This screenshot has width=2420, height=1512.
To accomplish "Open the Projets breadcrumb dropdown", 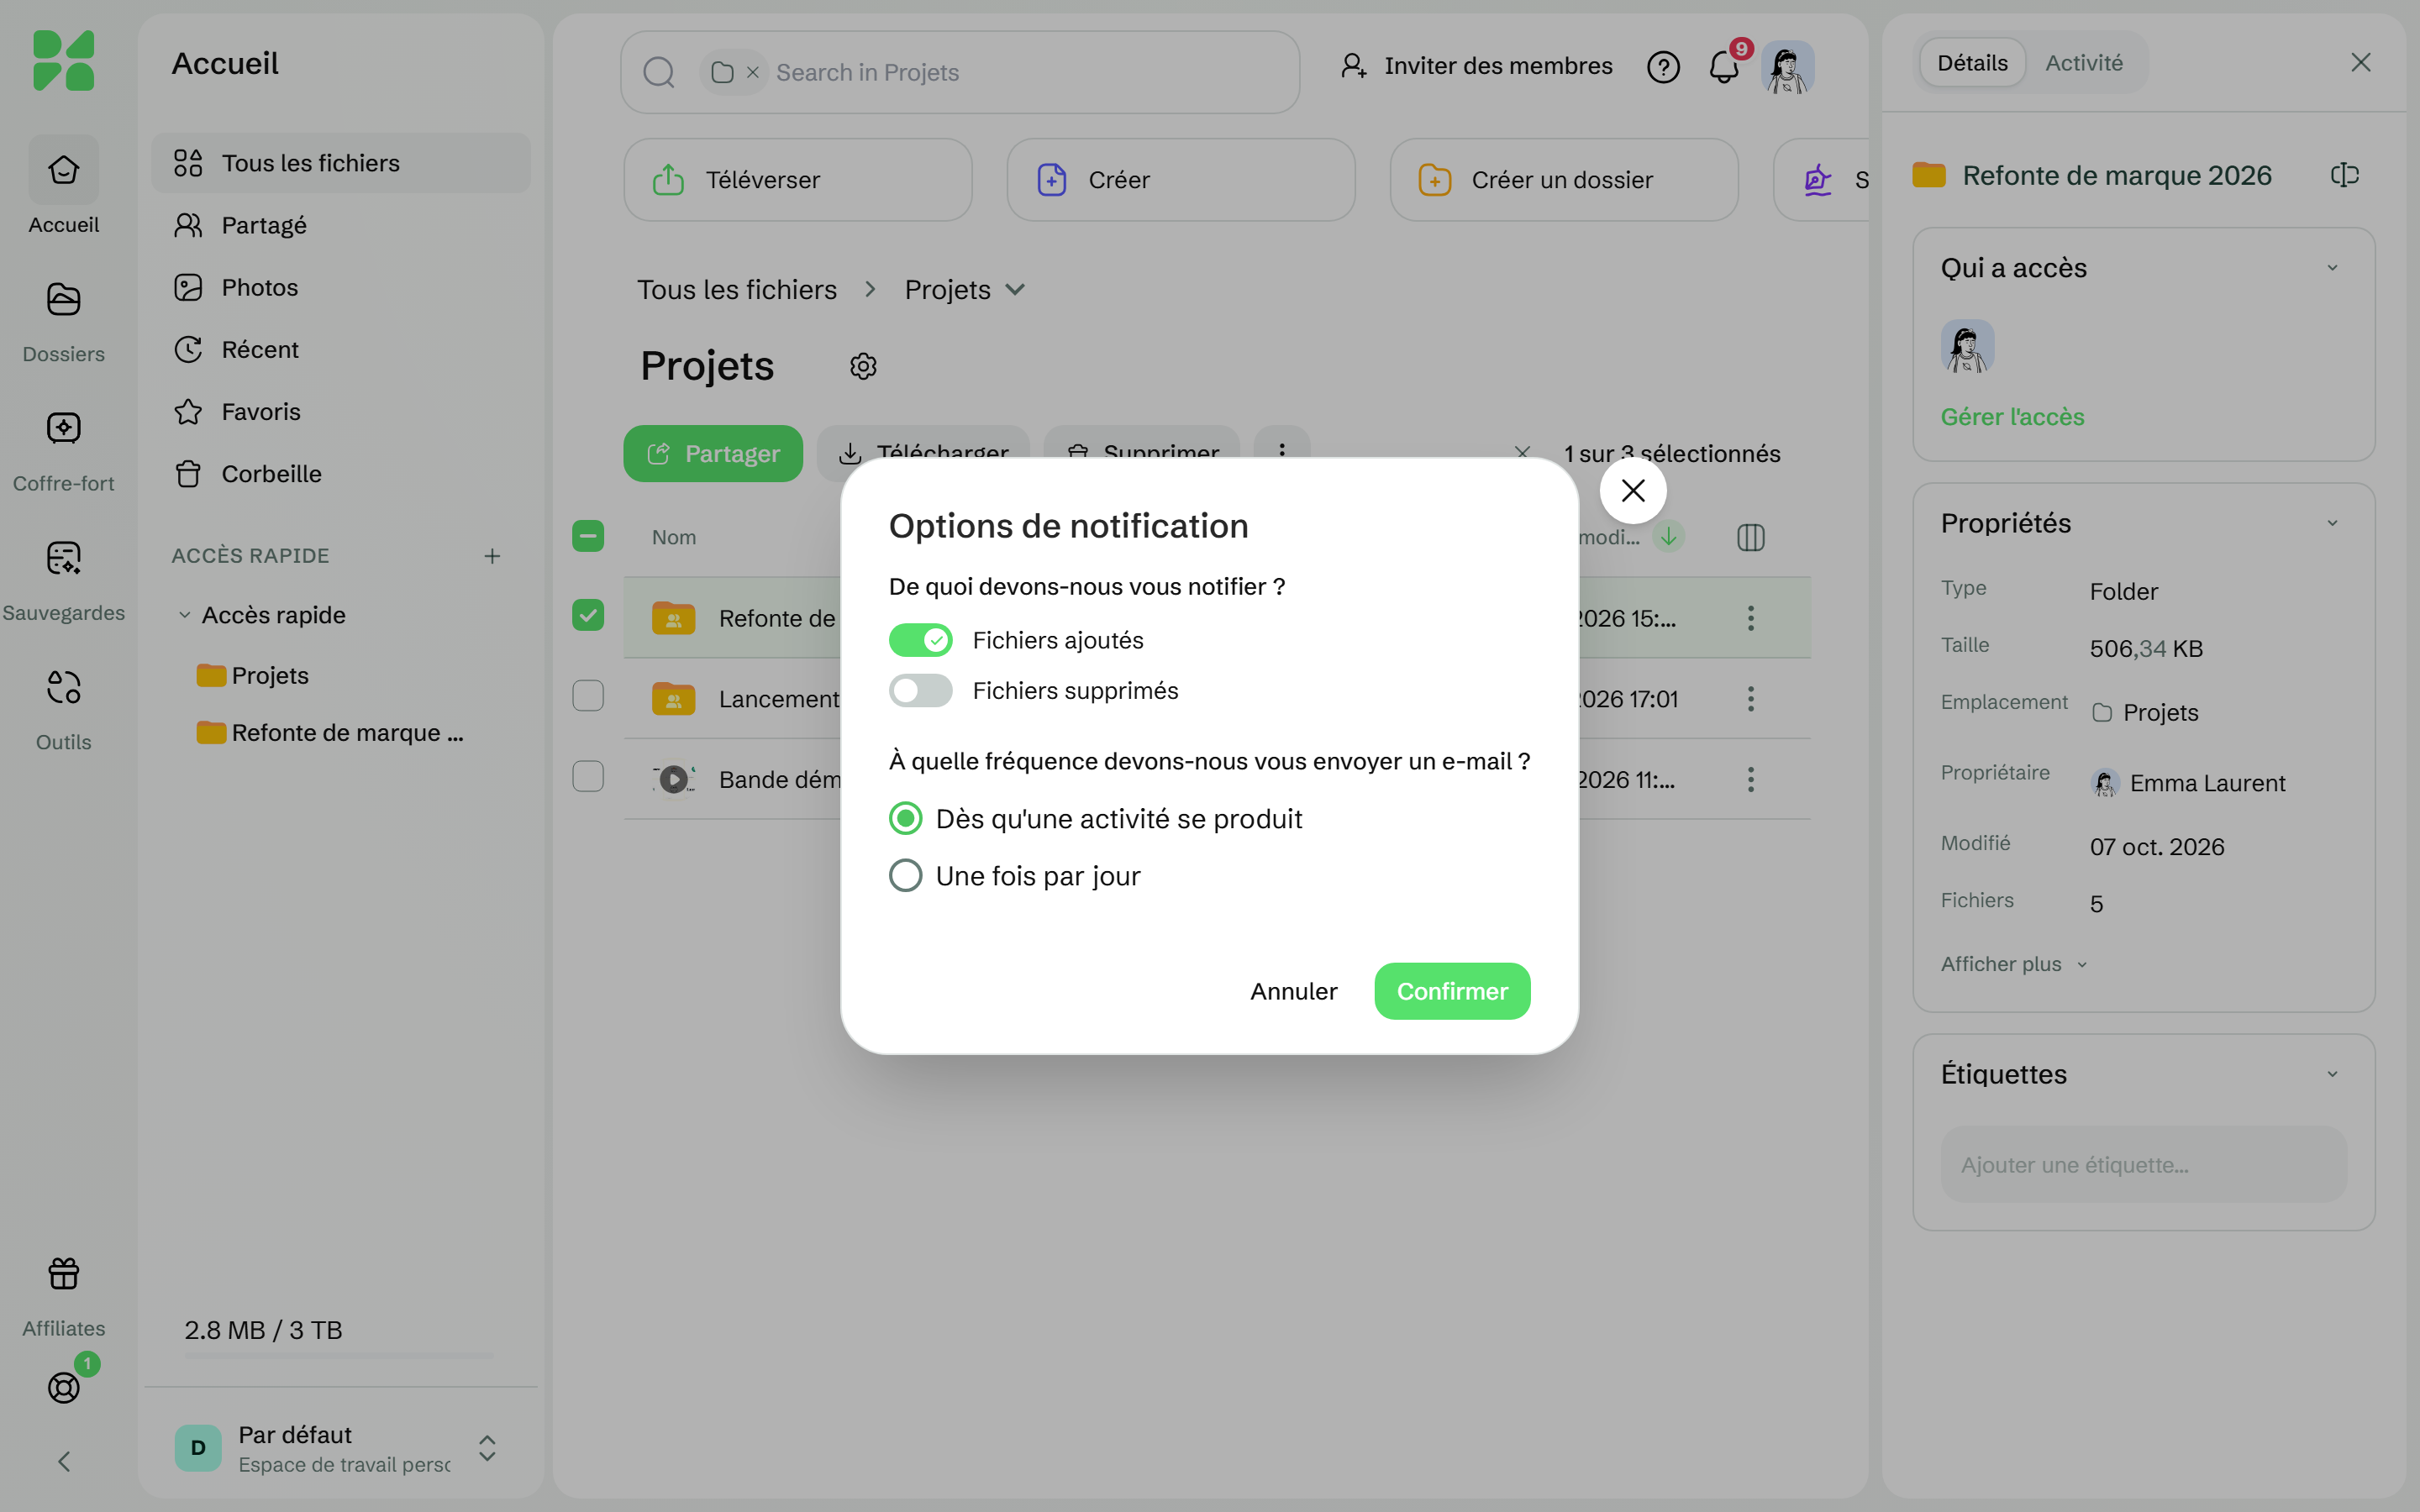I will point(1015,290).
